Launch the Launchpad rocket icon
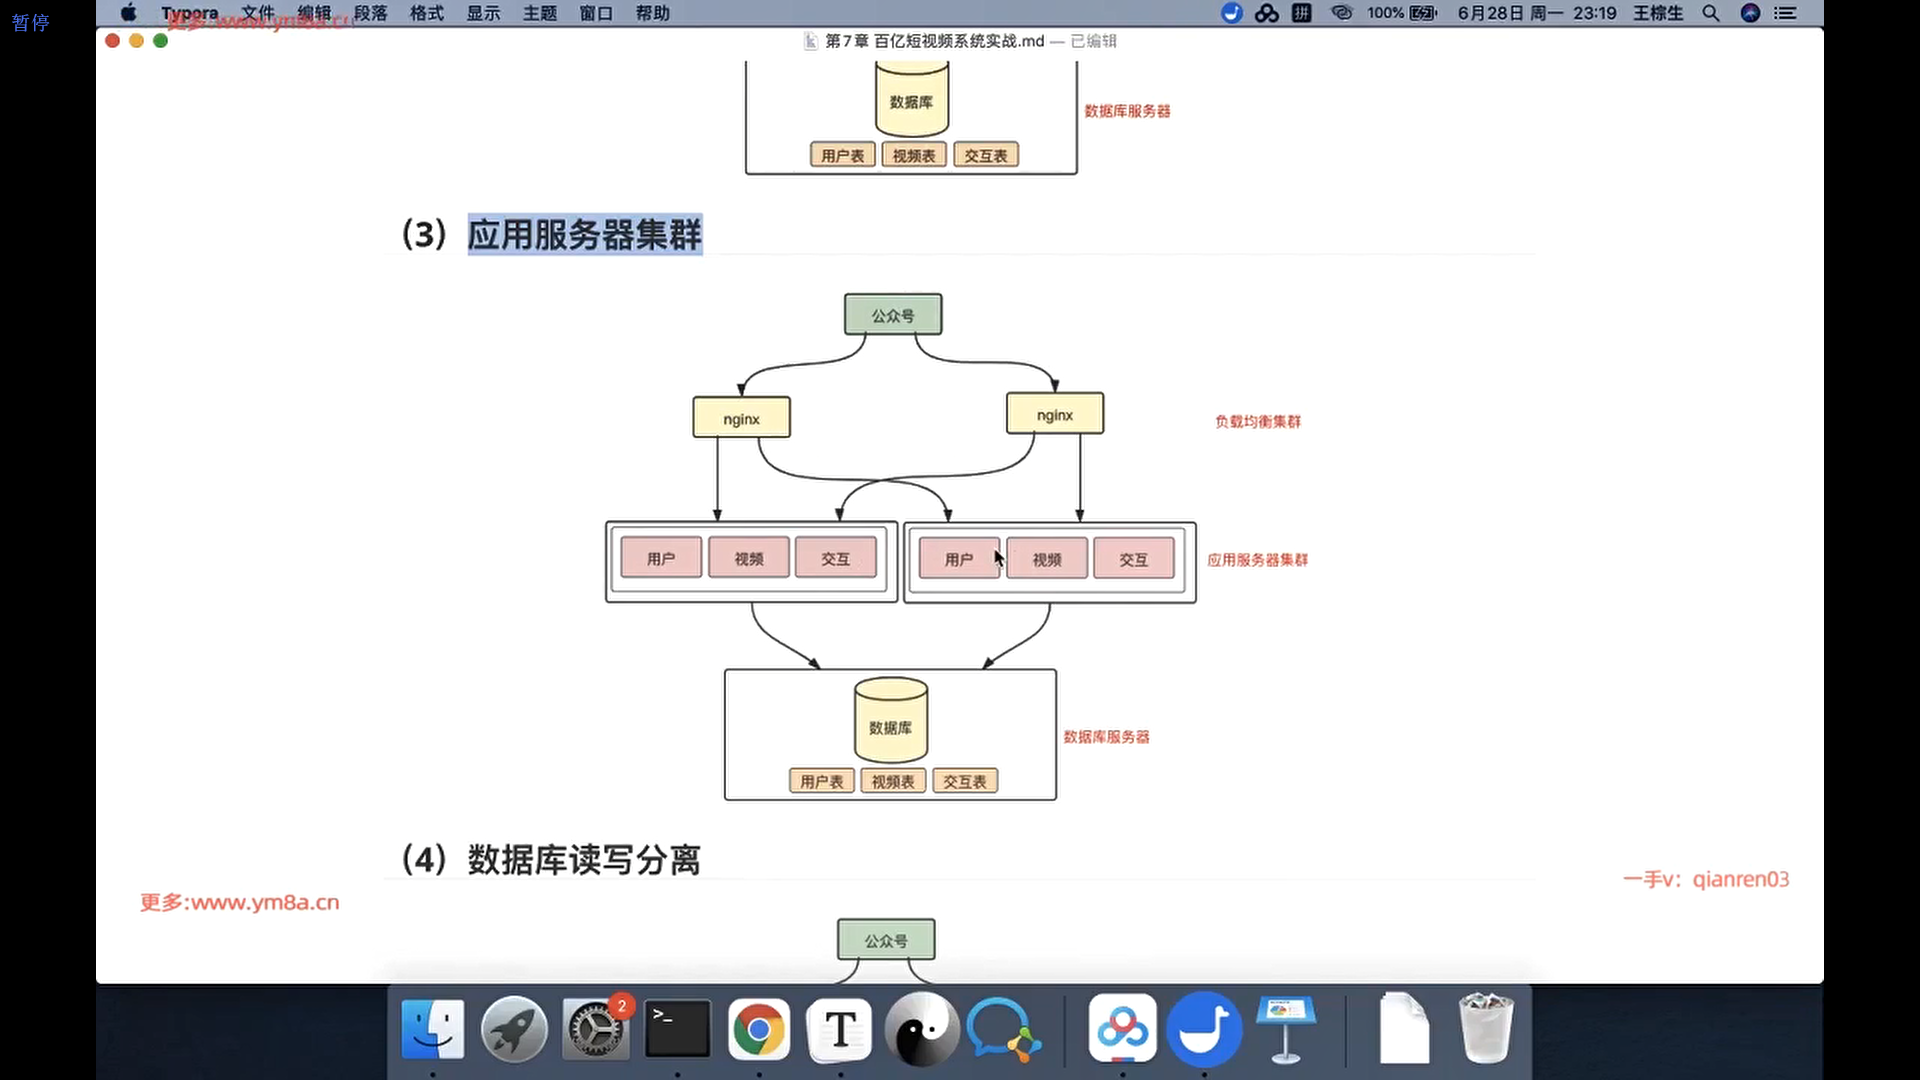 [514, 1030]
